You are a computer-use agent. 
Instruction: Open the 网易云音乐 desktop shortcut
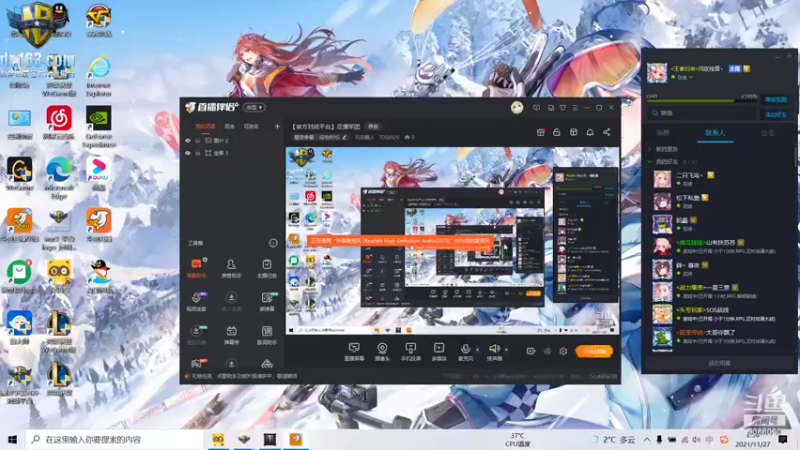pyautogui.click(x=59, y=122)
